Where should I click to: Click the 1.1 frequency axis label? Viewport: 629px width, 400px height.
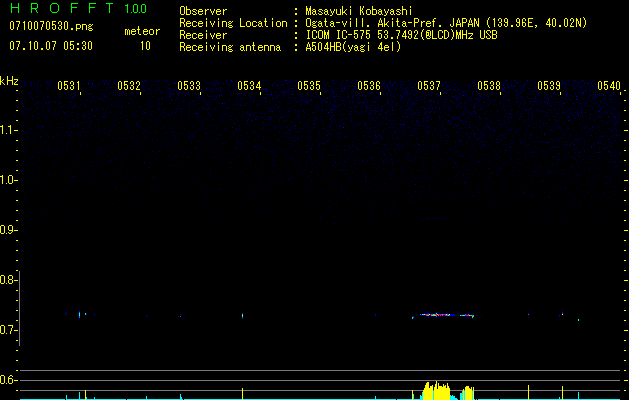click(7, 130)
